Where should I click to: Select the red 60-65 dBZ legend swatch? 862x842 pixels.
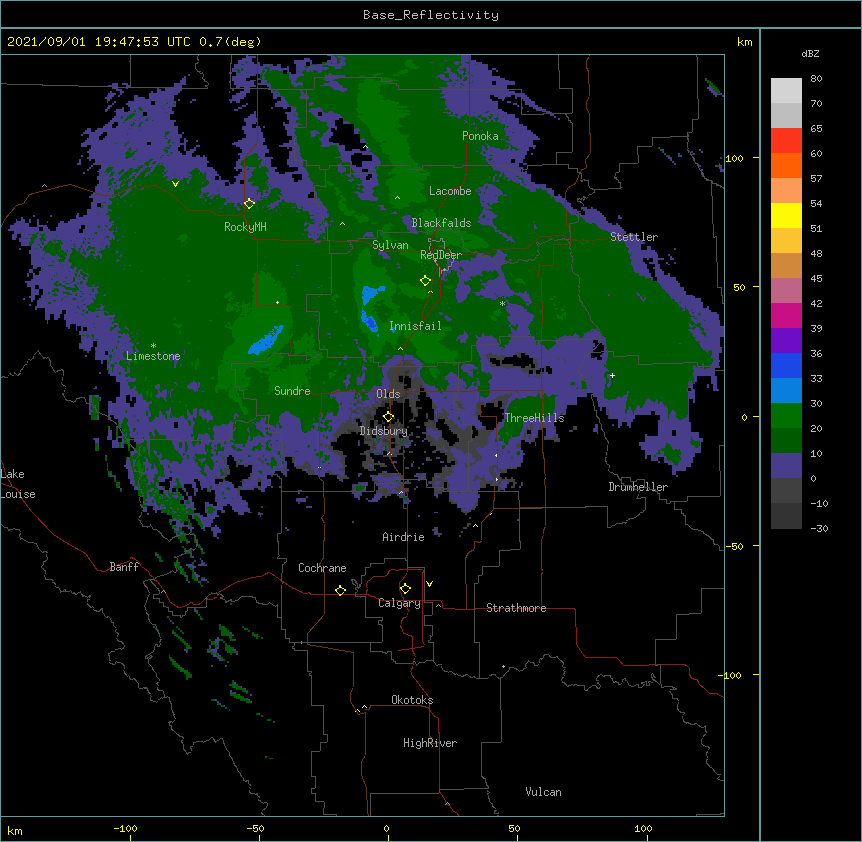pos(786,141)
